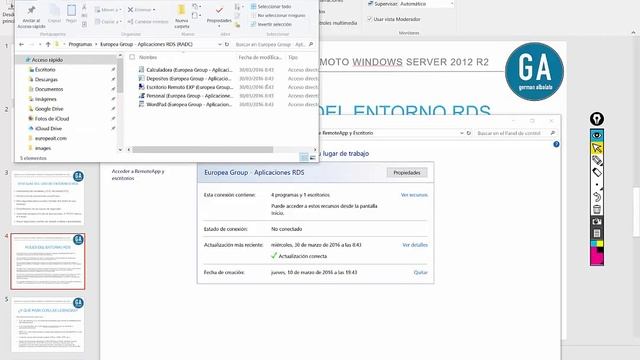The height and width of the screenshot is (360, 640).
Task: Switch Explorer to large icons view
Action: 313,157
